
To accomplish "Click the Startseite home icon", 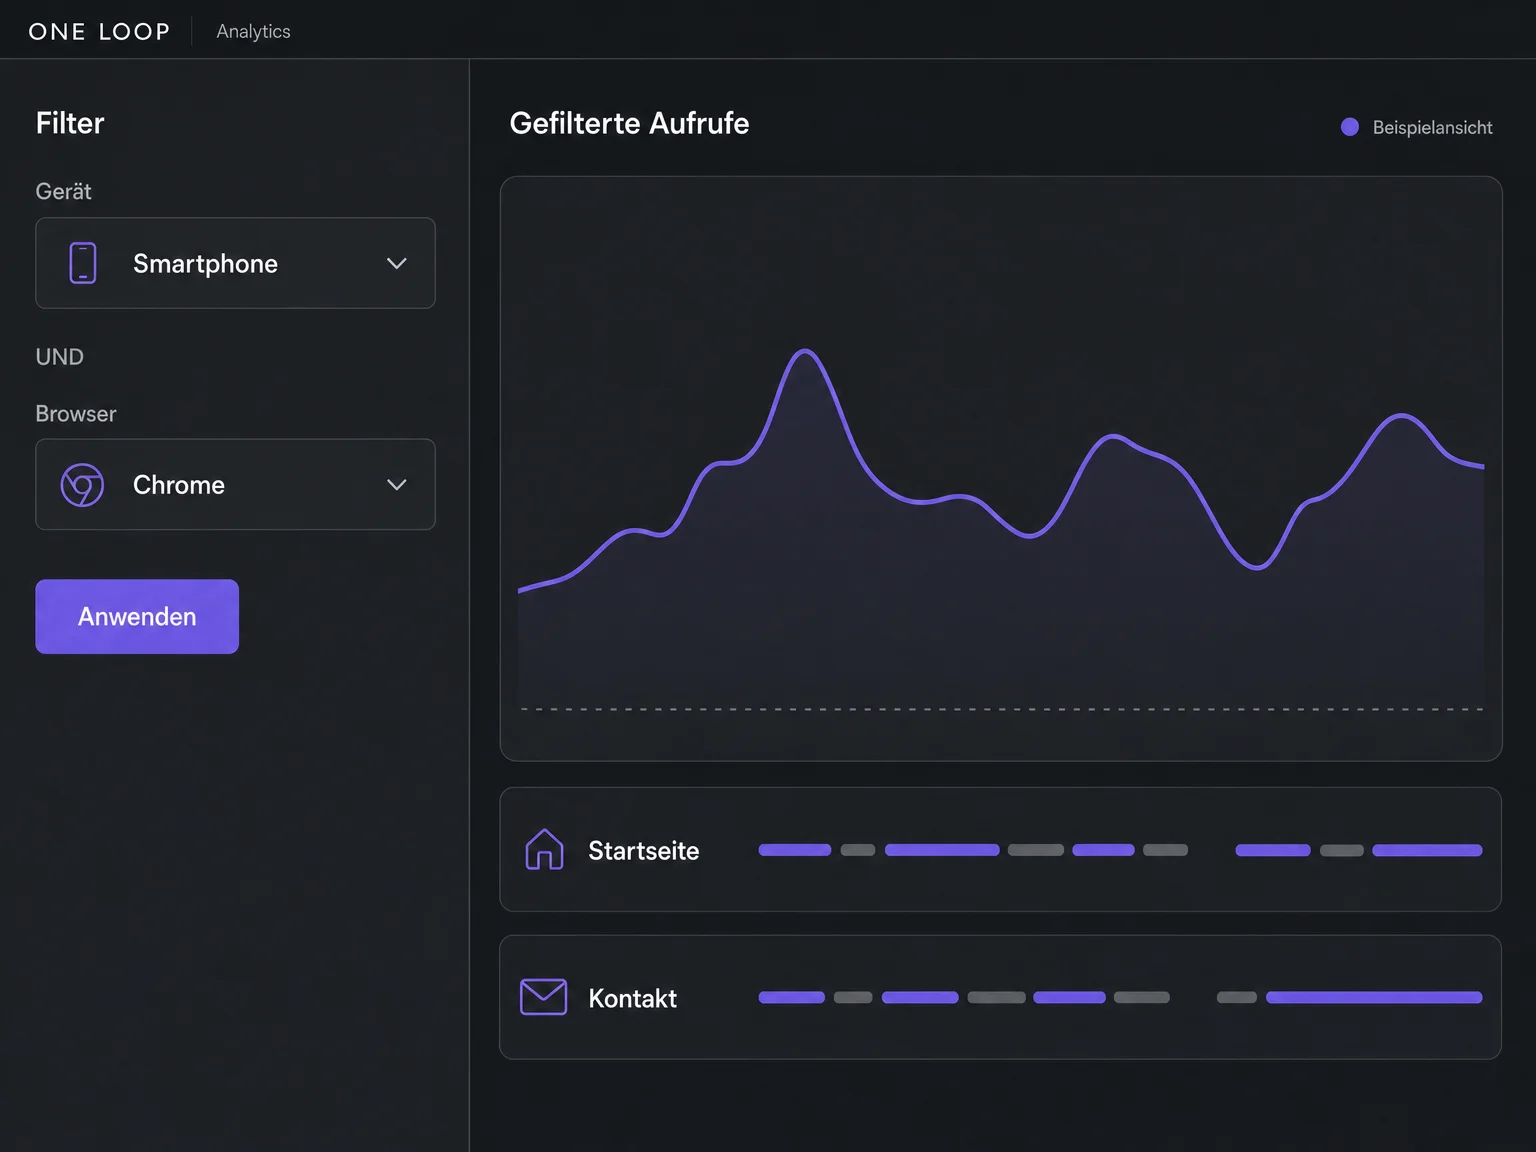I will (544, 850).
